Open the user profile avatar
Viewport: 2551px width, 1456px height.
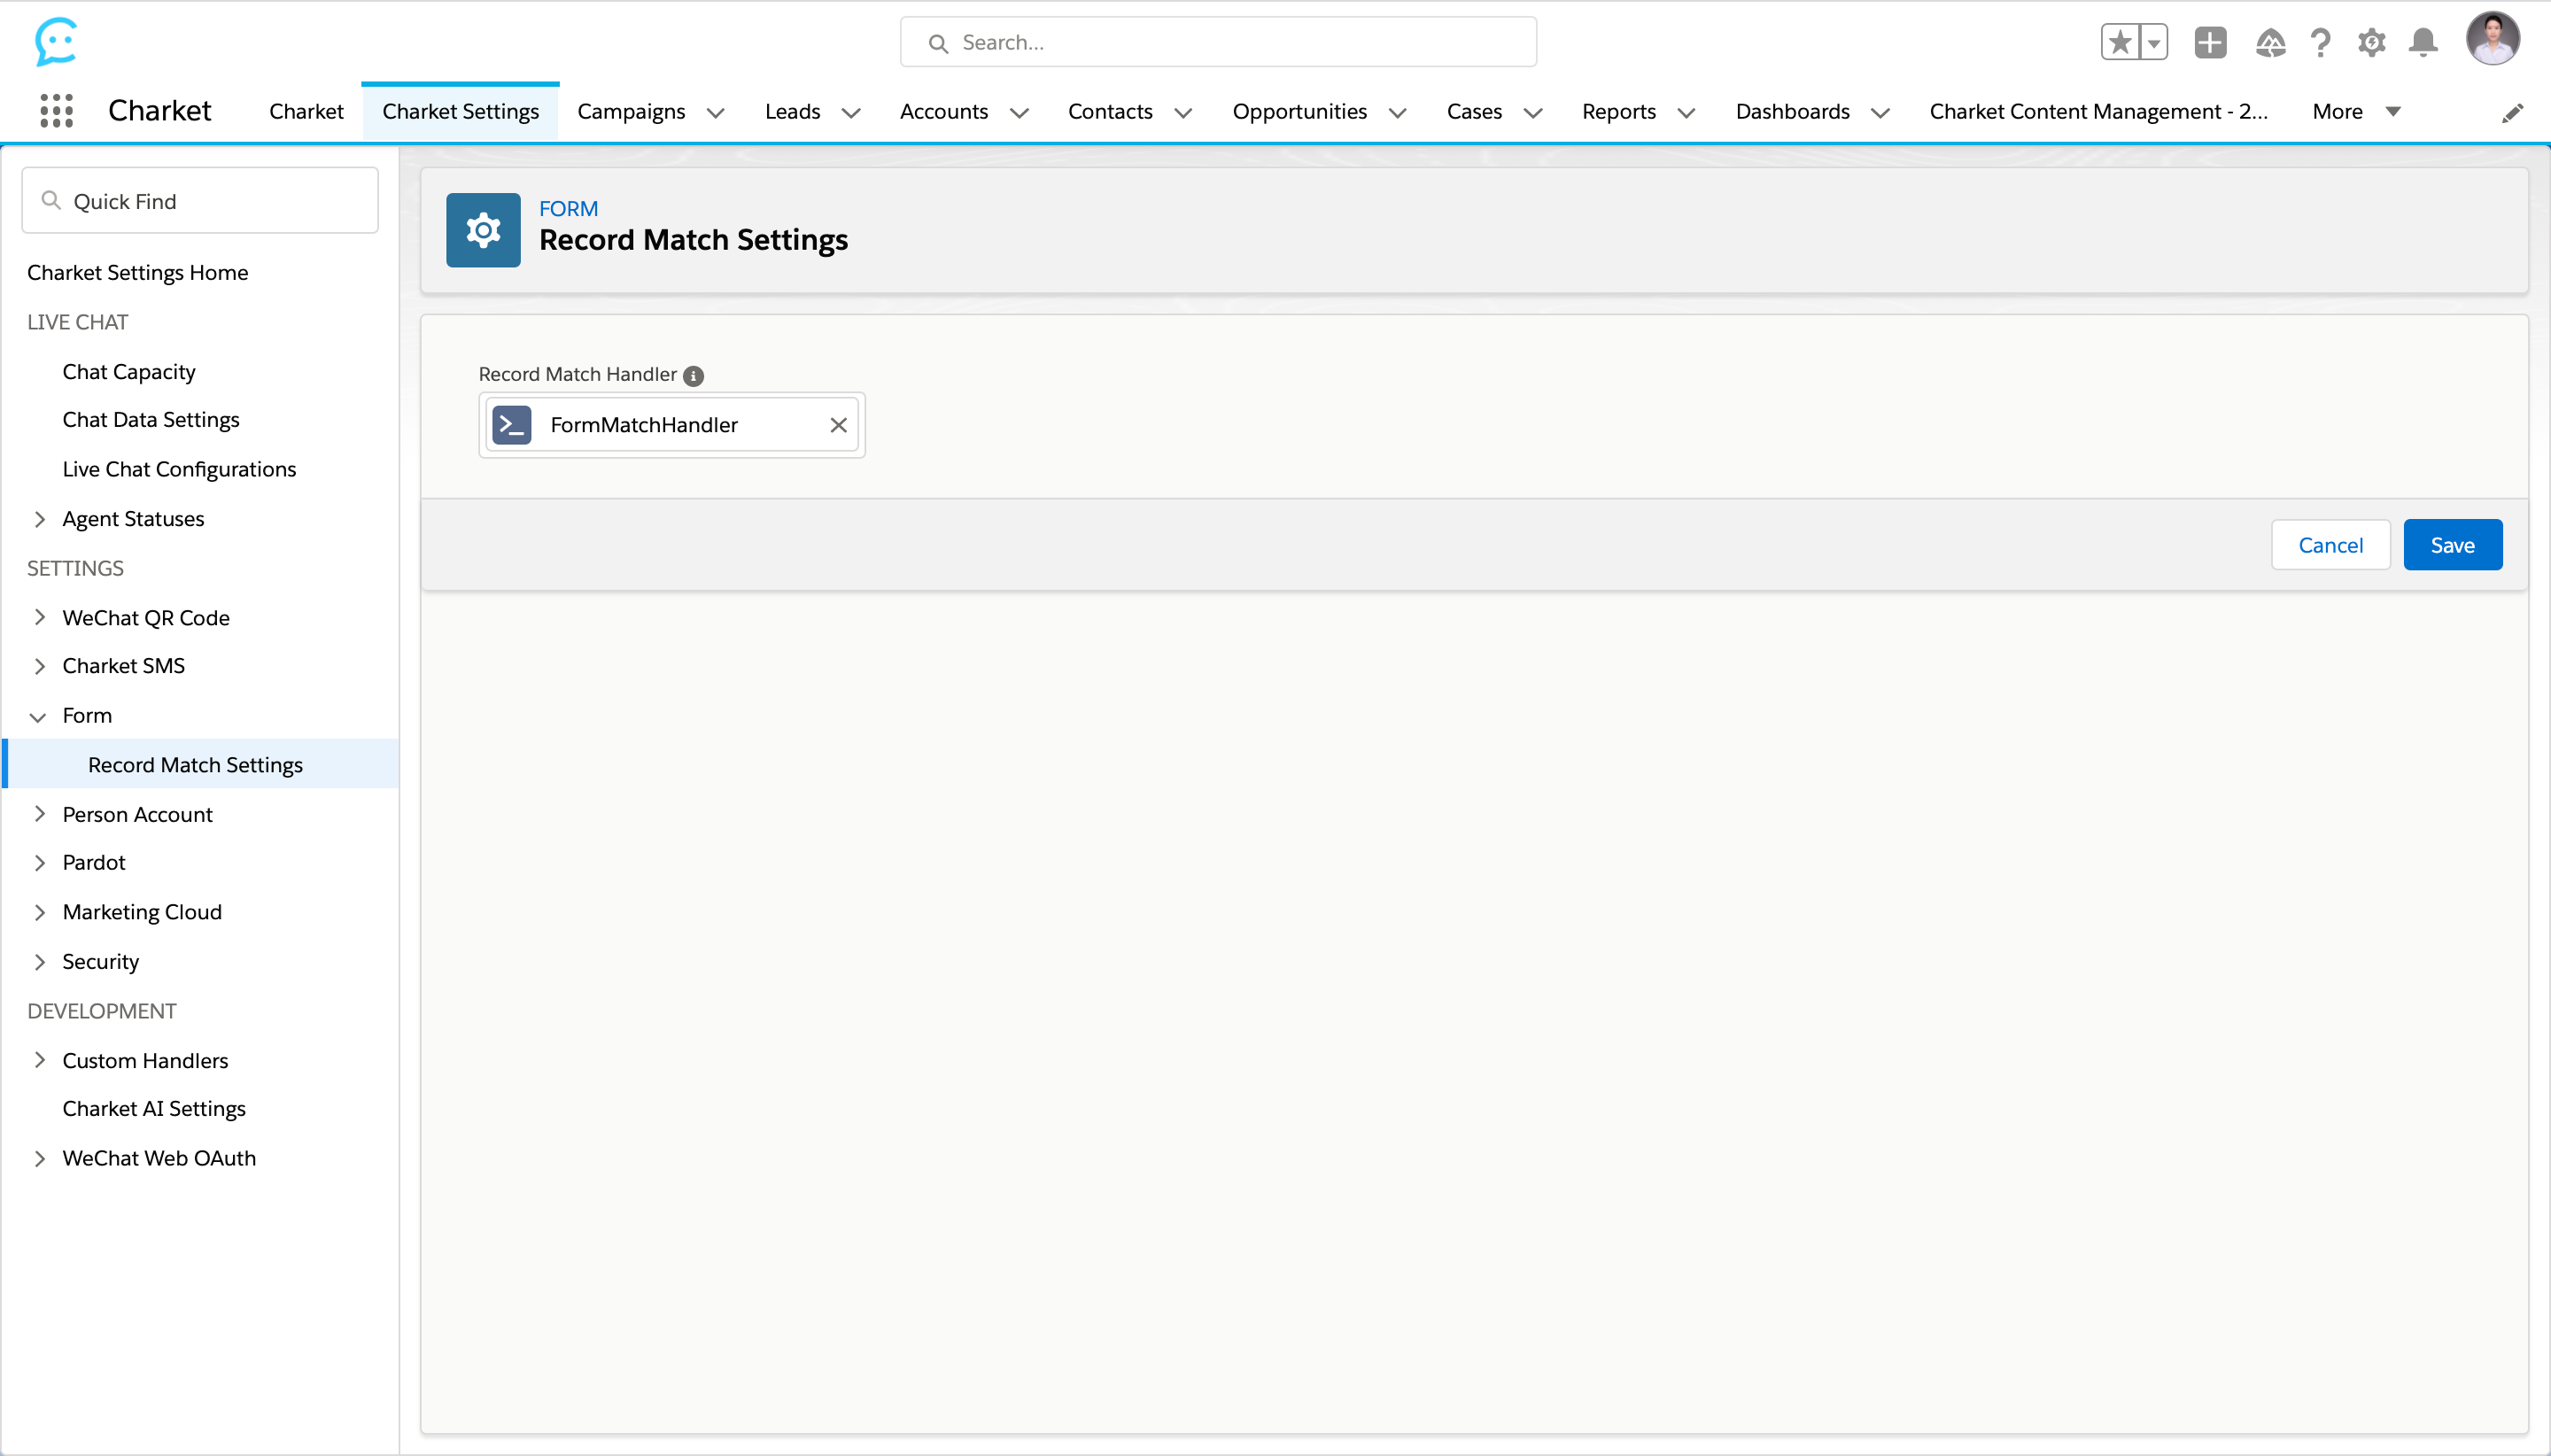(2492, 40)
